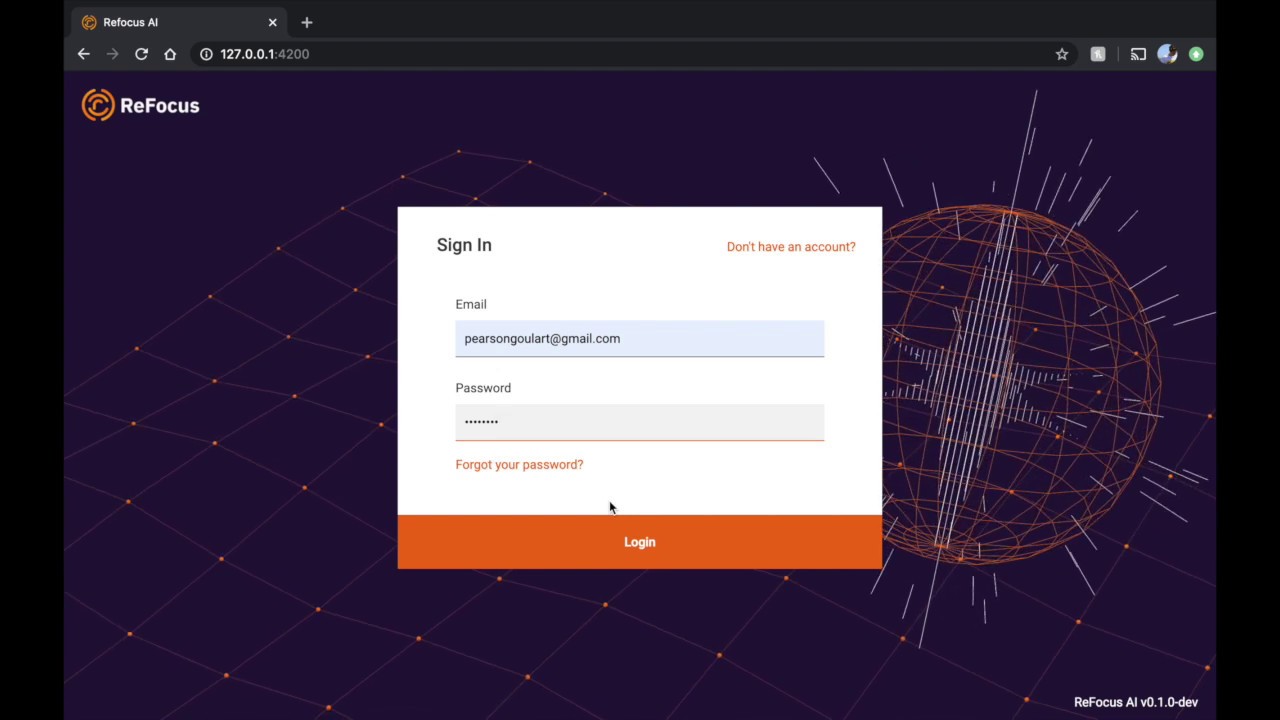
Task: Open the browser profile avatar
Action: tap(1167, 54)
